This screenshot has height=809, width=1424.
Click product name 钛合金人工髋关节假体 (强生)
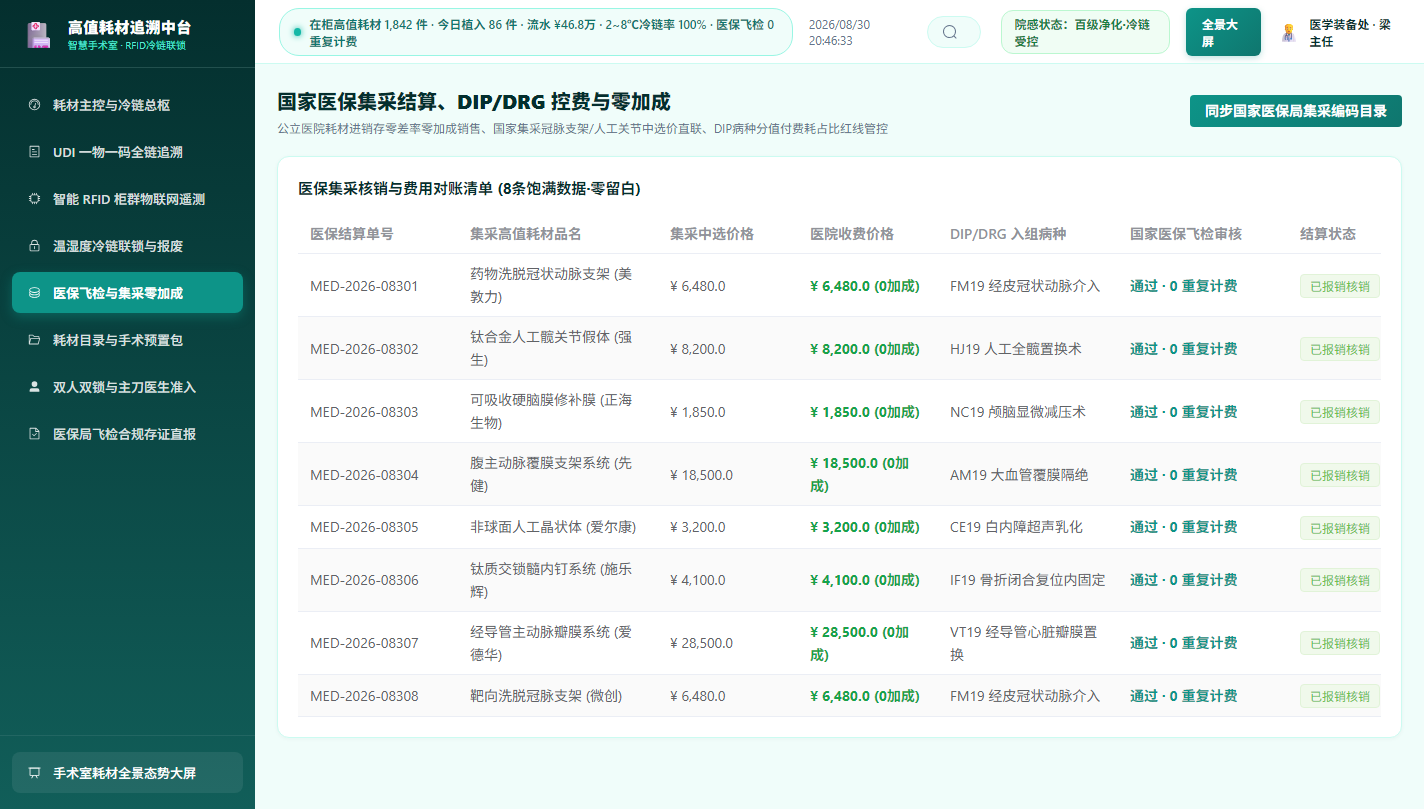click(x=551, y=349)
